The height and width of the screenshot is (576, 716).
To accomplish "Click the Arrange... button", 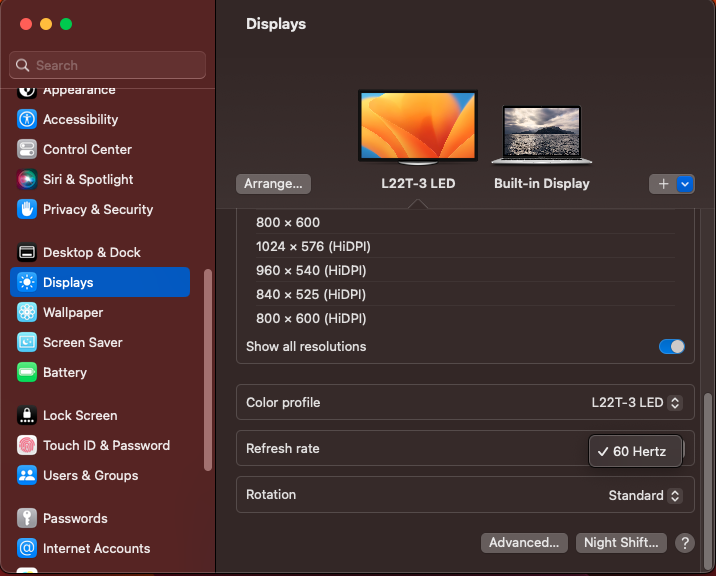I will tap(273, 184).
